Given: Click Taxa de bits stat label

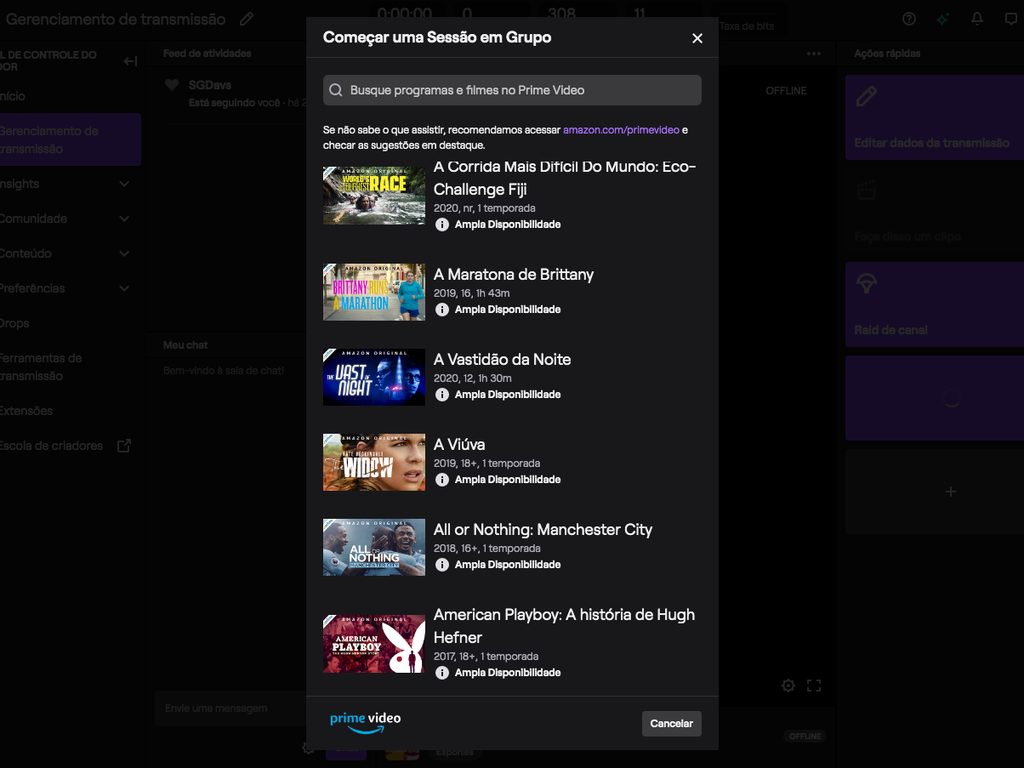Looking at the screenshot, I should tap(746, 26).
